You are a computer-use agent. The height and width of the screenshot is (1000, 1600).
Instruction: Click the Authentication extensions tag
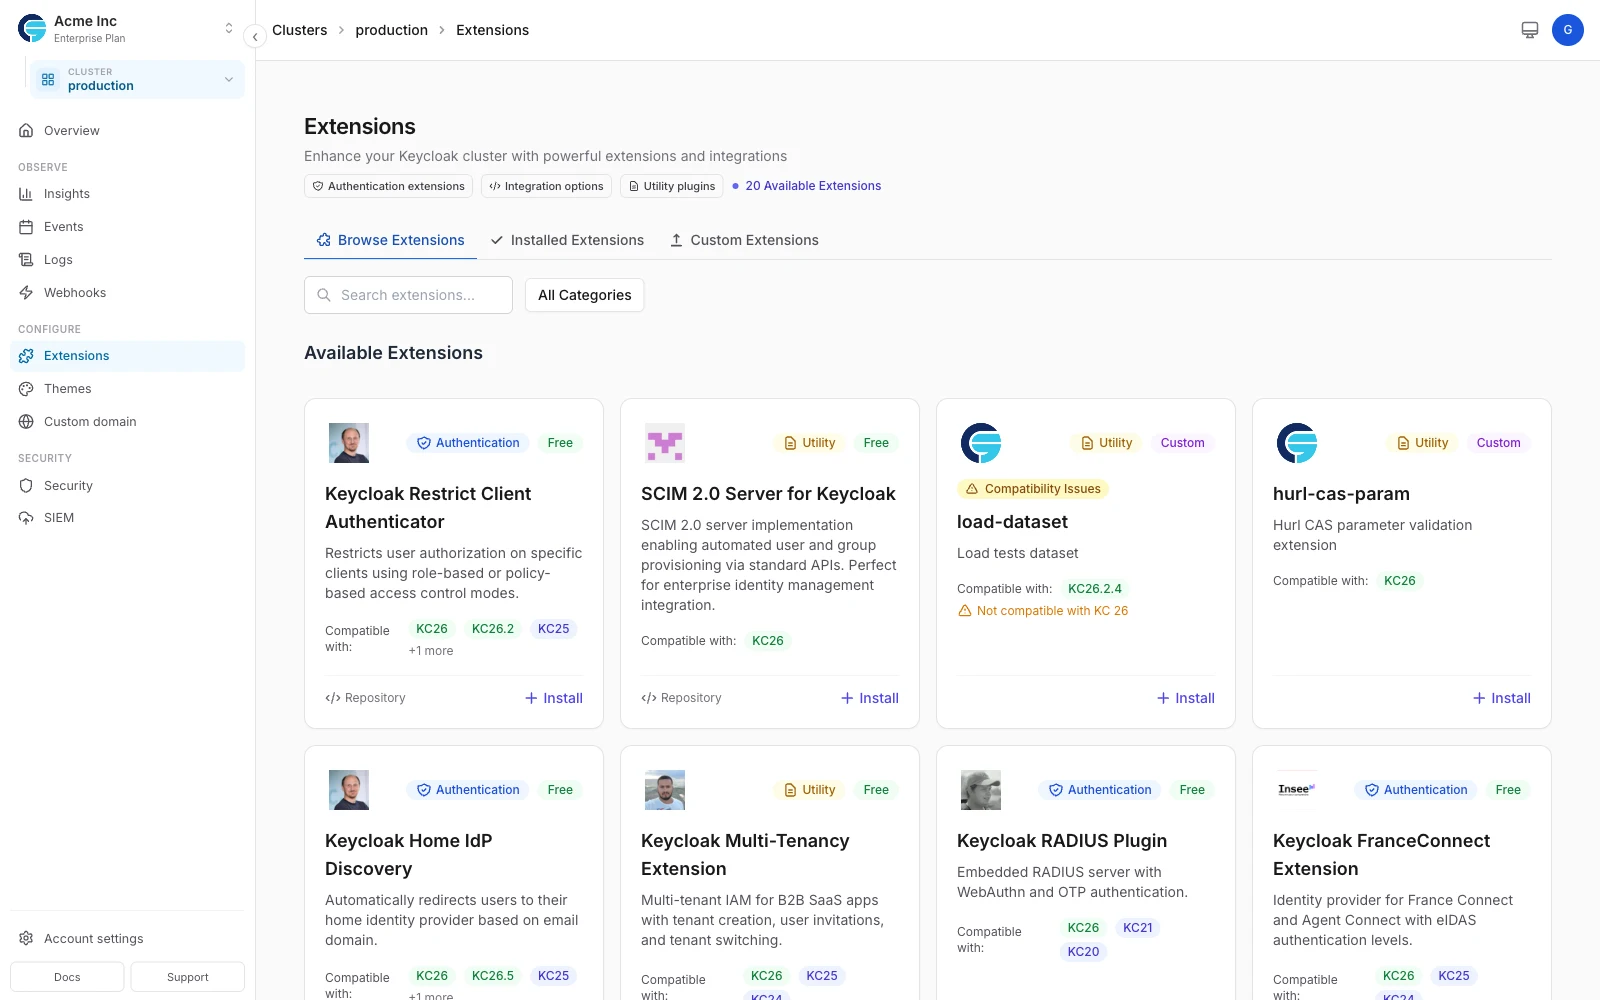click(x=388, y=186)
